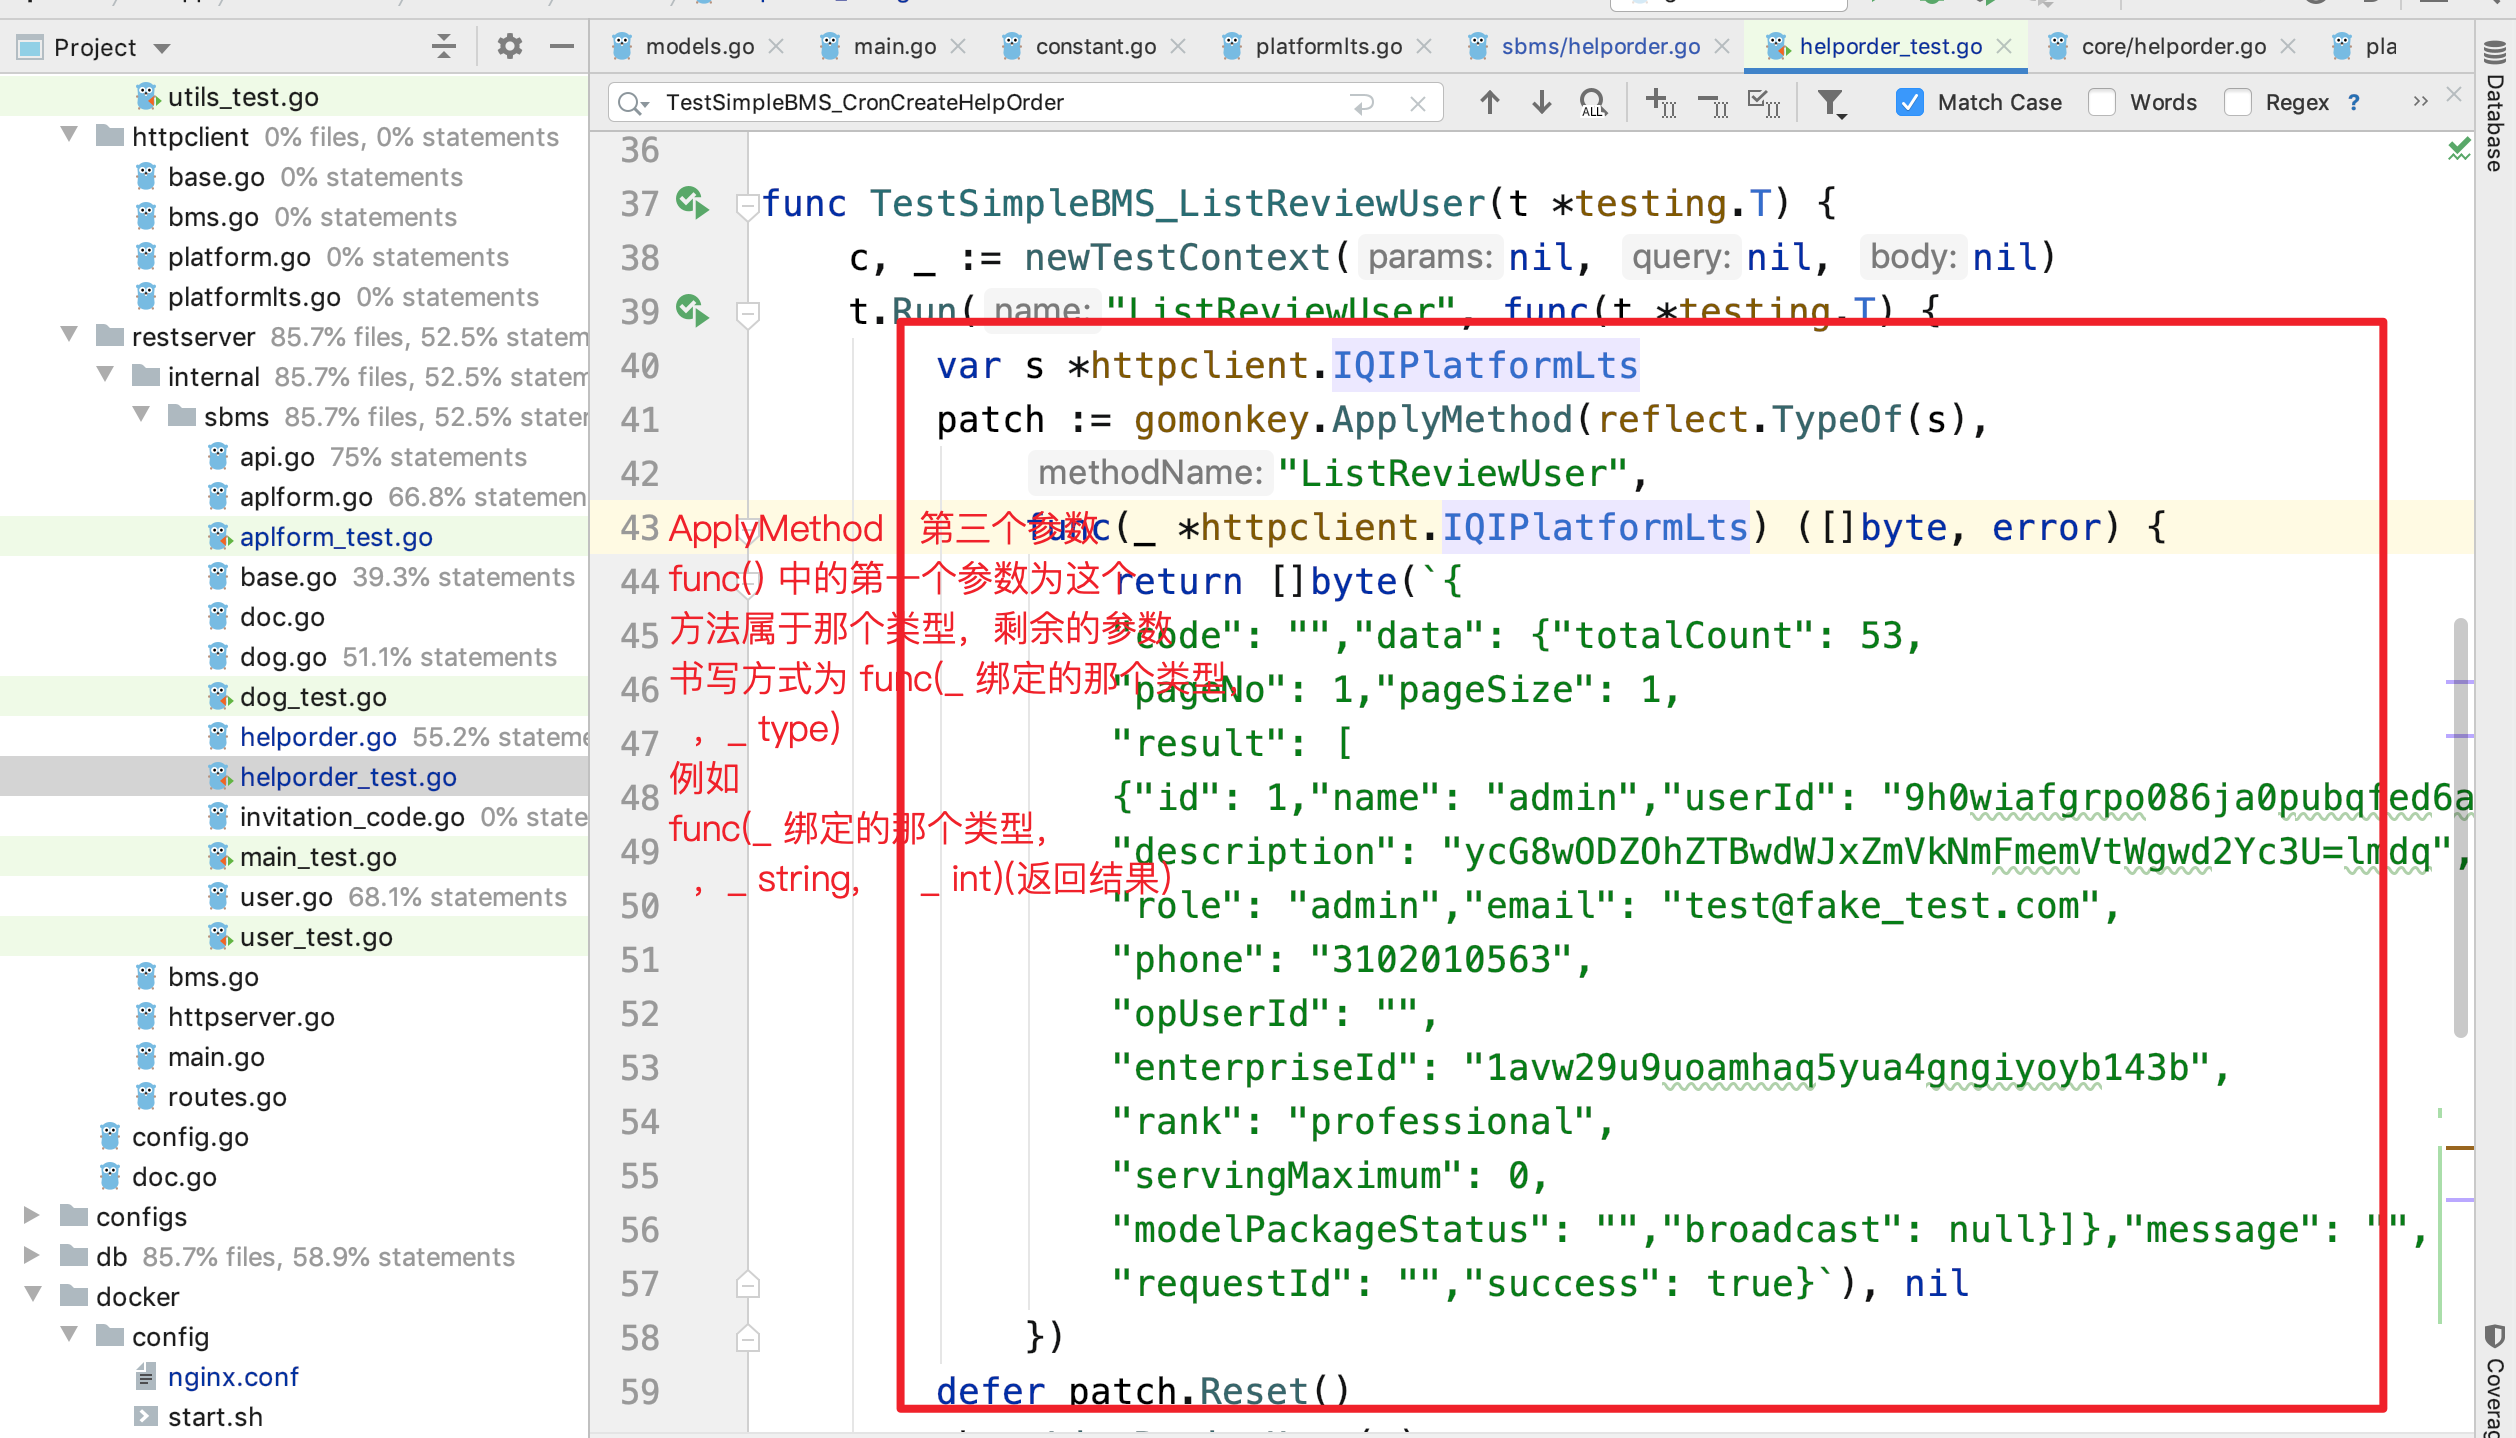Click the regex help question mark
The image size is (2516, 1438).
(2354, 102)
